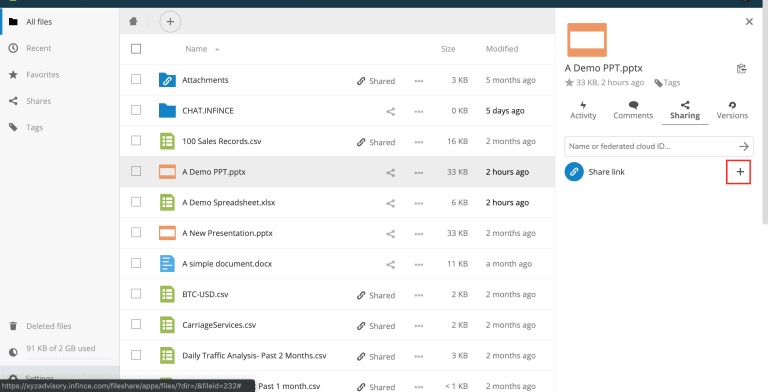The height and width of the screenshot is (392, 768).
Task: Click share icon for A Demo PPT.pptx
Action: coord(390,172)
